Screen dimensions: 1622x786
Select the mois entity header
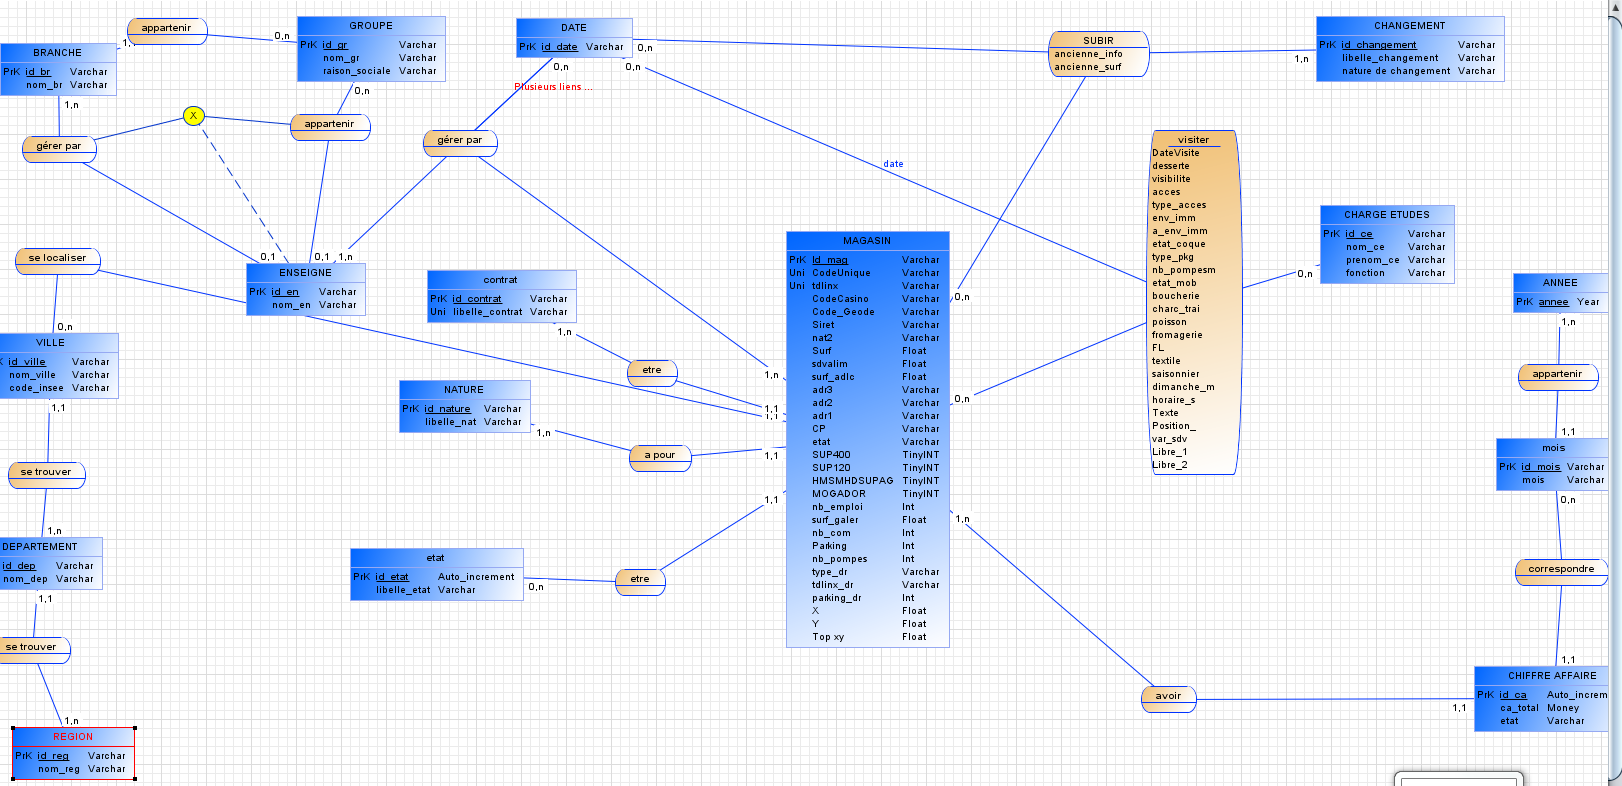coord(1553,448)
